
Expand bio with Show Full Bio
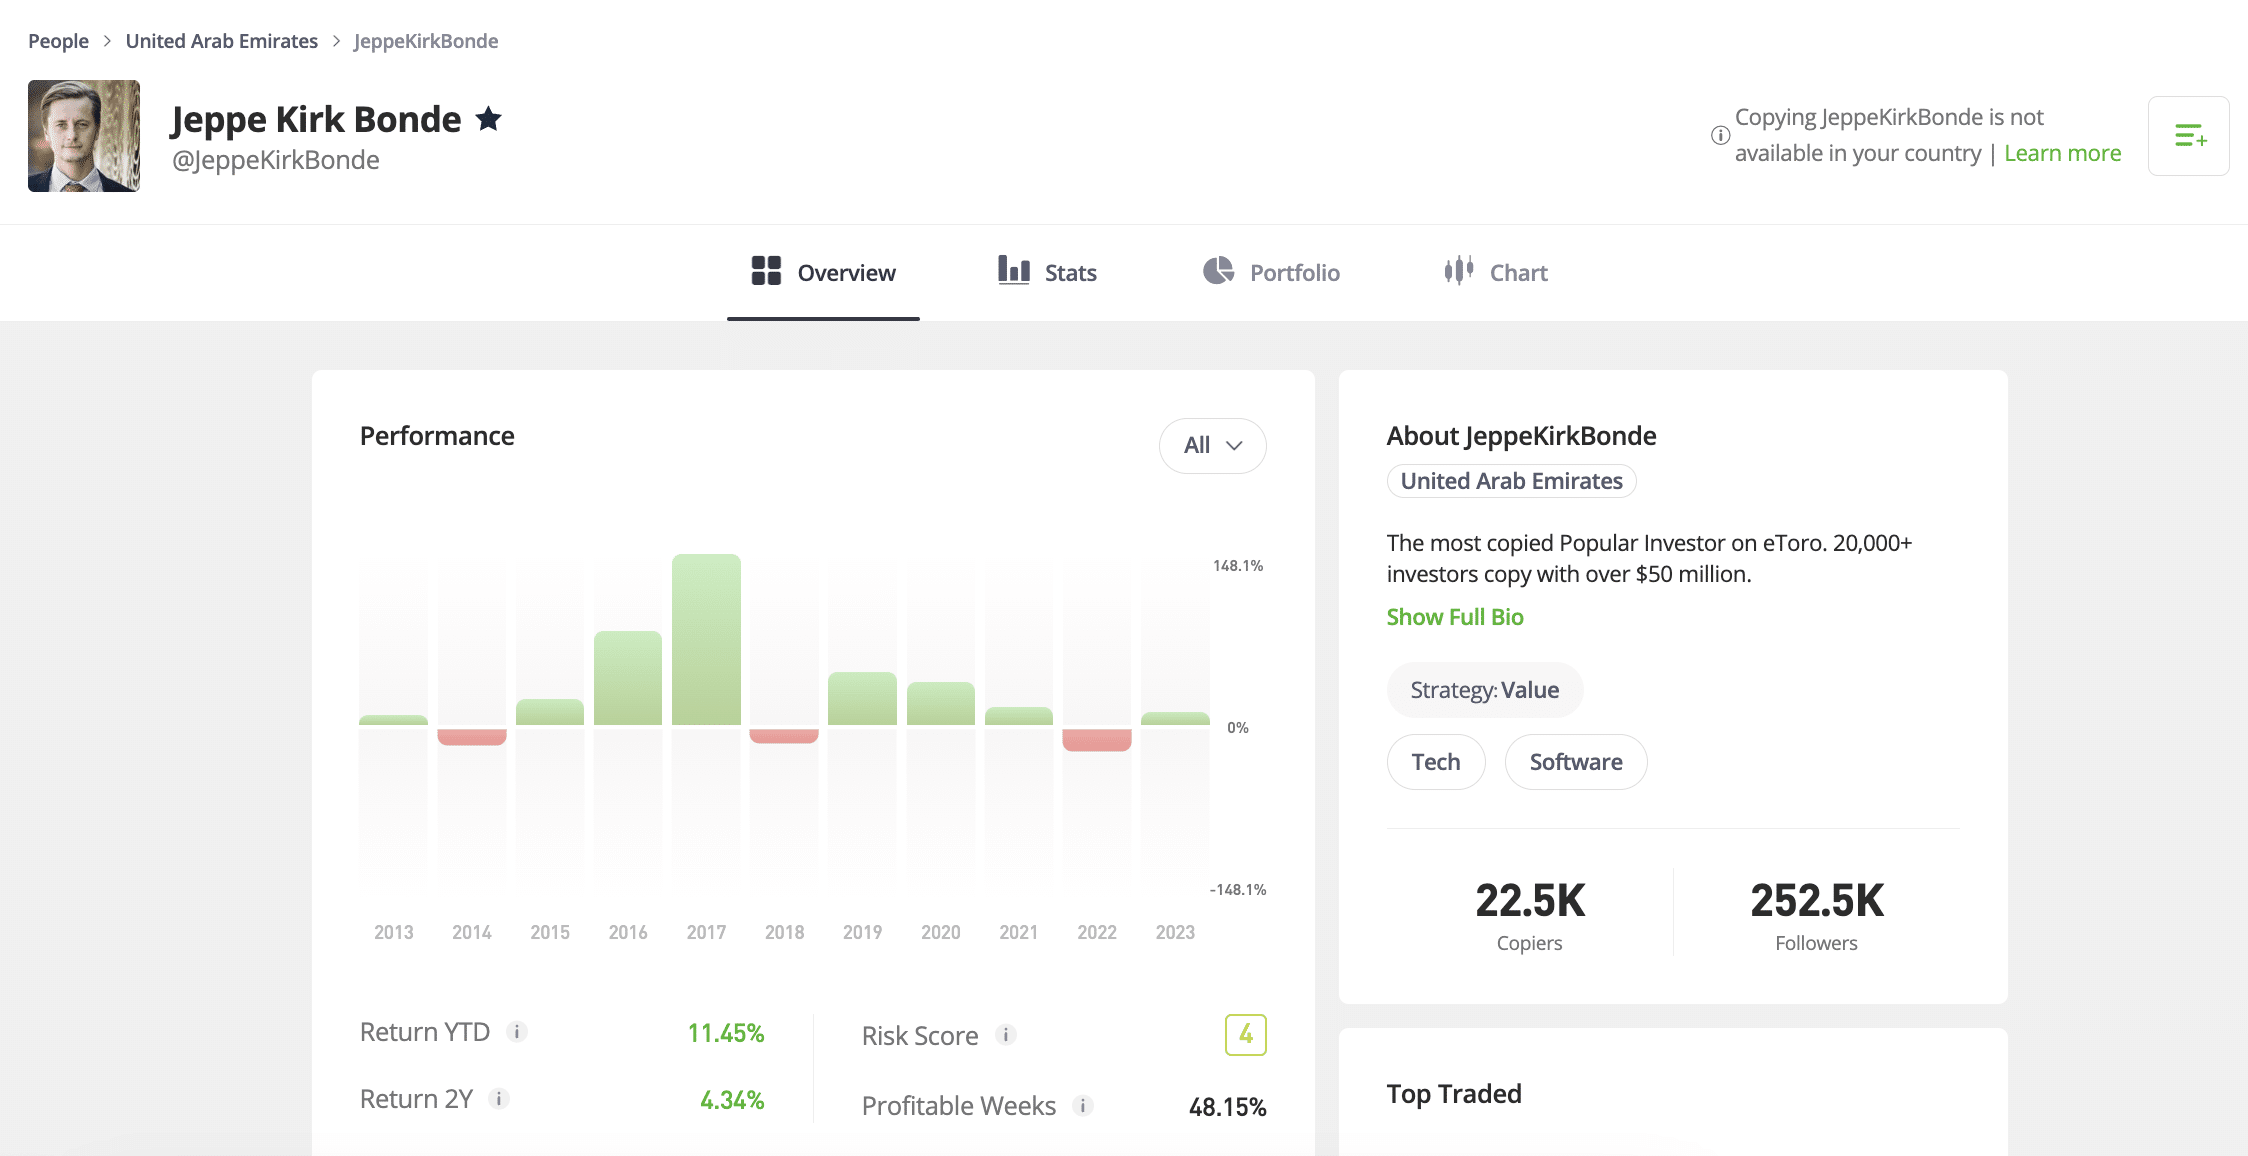(1455, 617)
